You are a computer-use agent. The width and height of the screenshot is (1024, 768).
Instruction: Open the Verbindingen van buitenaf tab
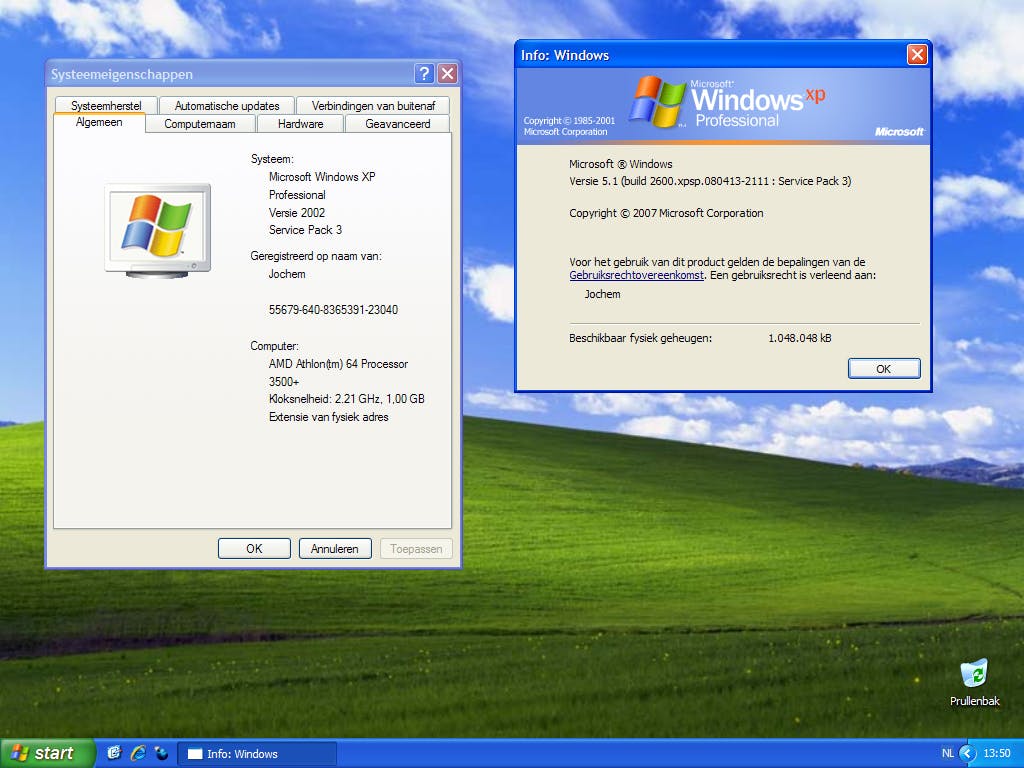[x=373, y=105]
